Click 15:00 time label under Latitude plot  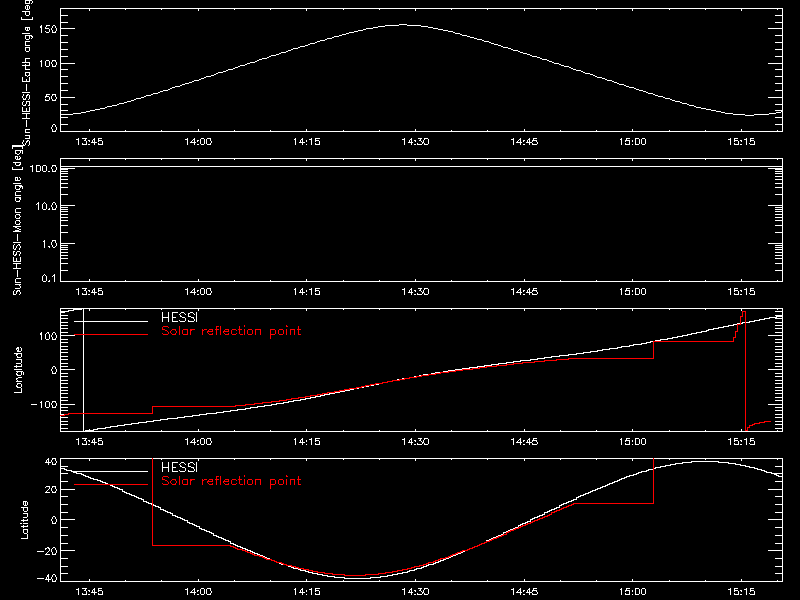[633, 592]
